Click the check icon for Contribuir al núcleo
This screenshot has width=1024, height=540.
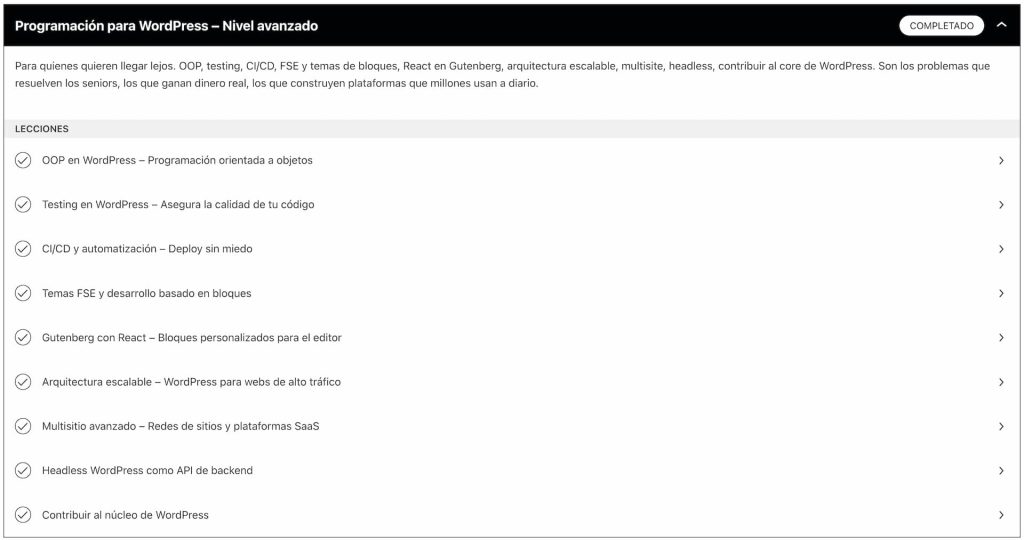point(23,515)
